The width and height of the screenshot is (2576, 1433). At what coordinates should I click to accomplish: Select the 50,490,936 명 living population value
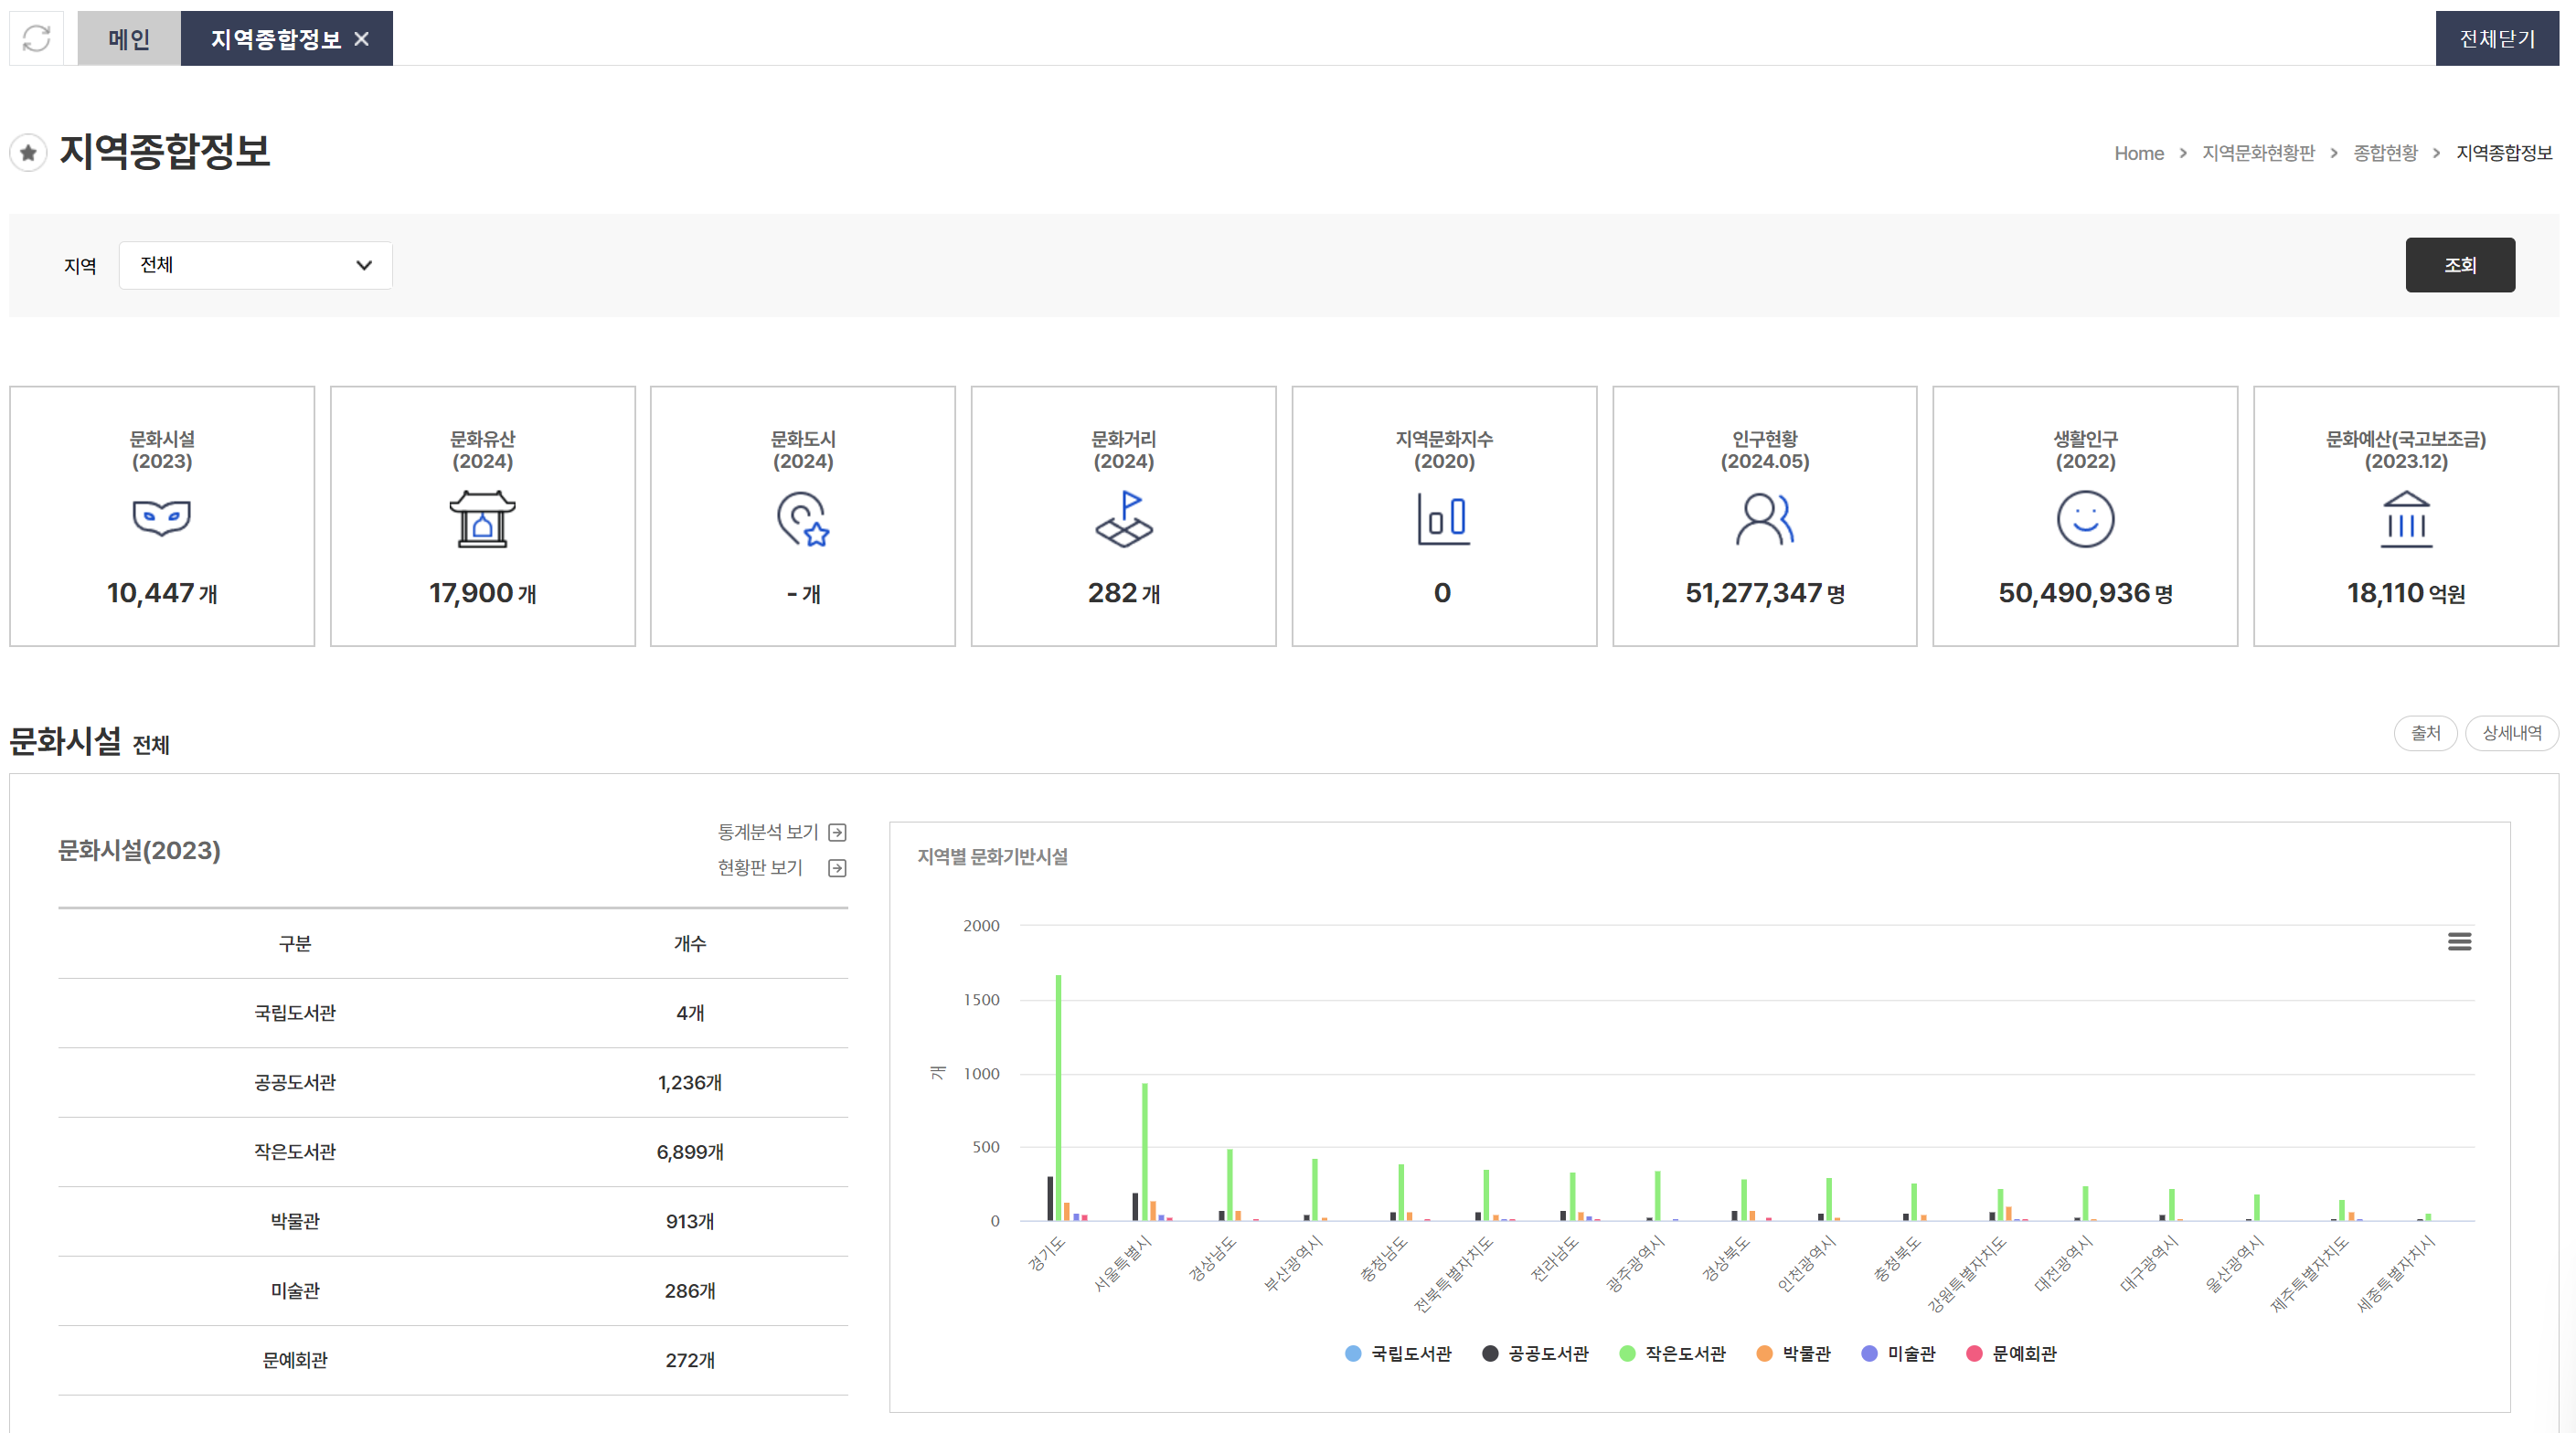coord(2085,593)
